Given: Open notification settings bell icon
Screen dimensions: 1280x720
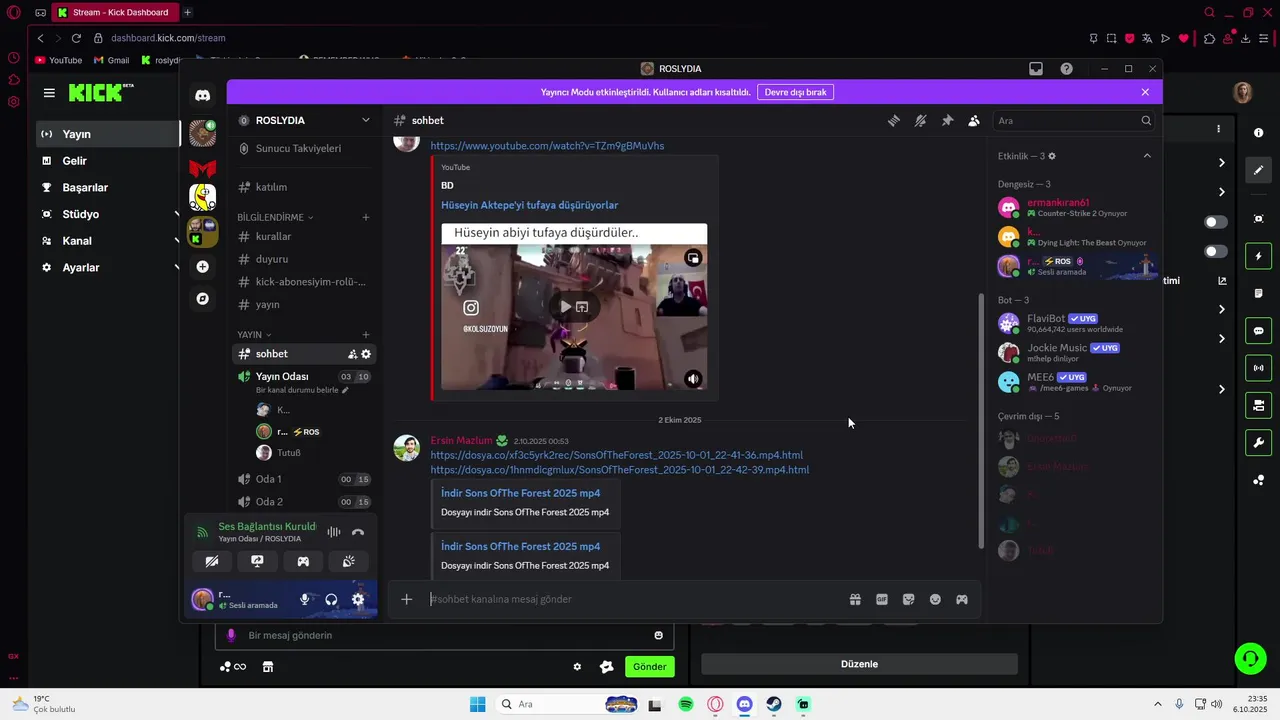Looking at the screenshot, I should point(920,121).
